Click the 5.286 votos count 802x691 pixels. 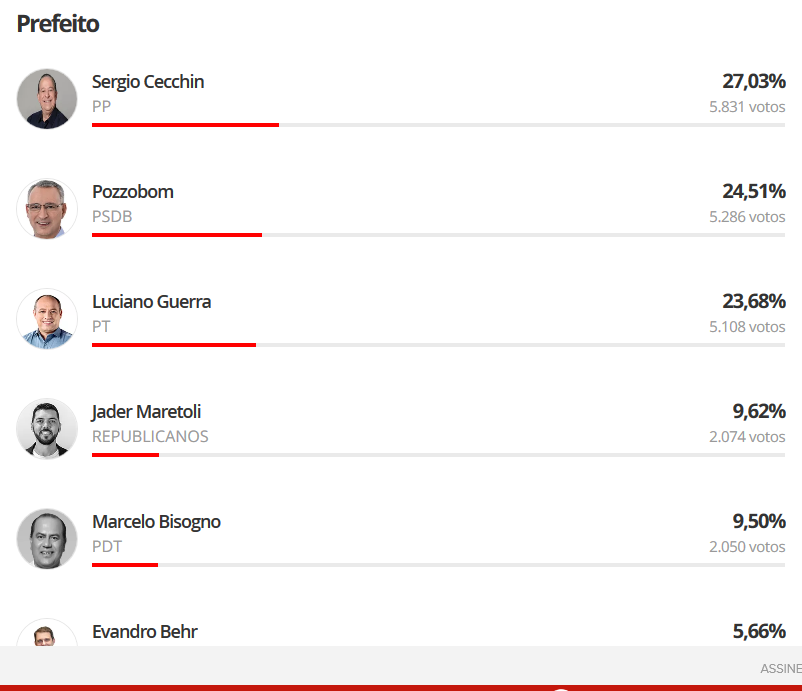point(747,217)
